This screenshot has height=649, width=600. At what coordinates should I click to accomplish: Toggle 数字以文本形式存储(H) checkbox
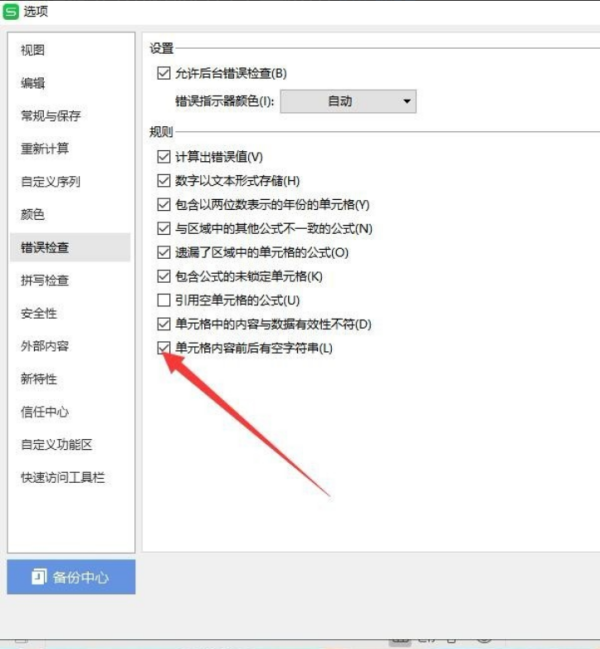coord(164,181)
